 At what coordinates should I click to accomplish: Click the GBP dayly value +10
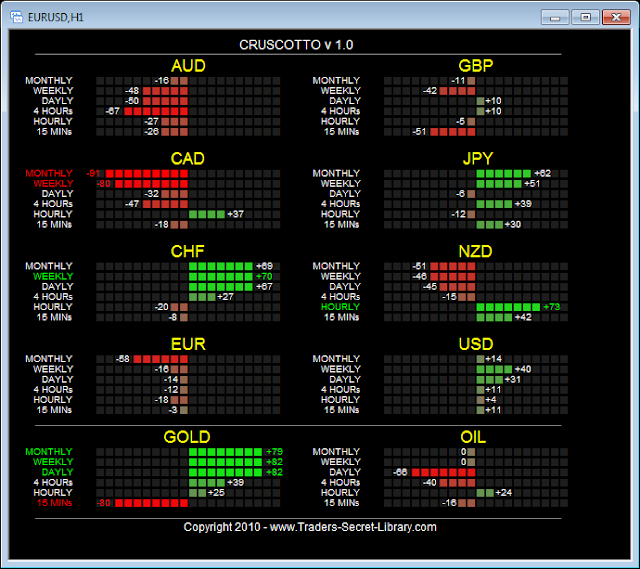coord(493,101)
